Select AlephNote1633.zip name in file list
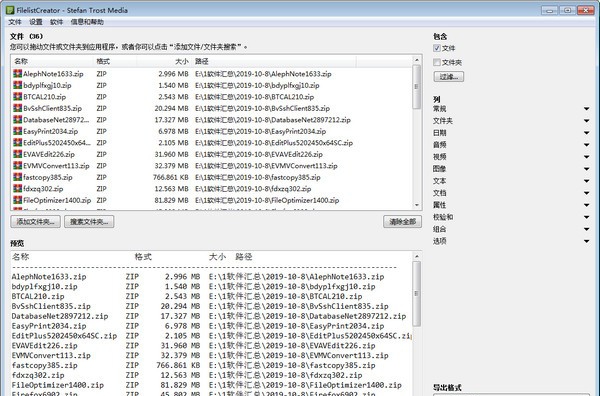 [53, 74]
